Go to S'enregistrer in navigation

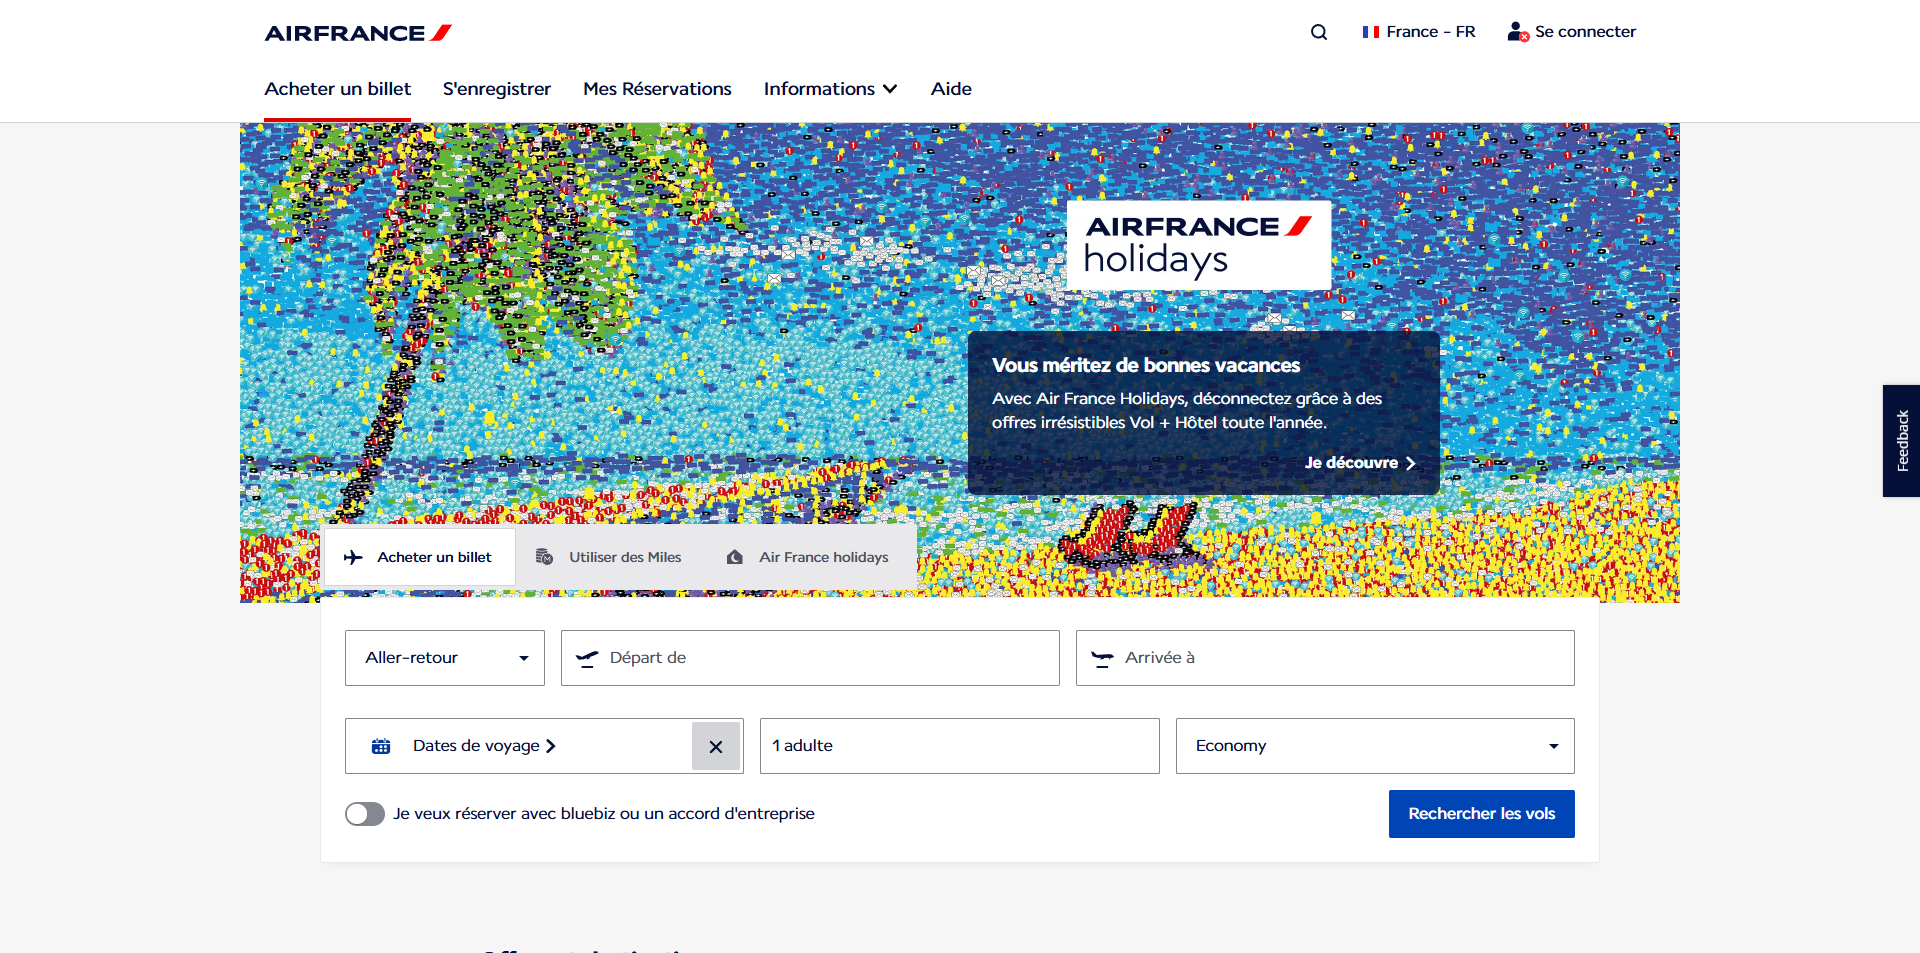point(497,89)
